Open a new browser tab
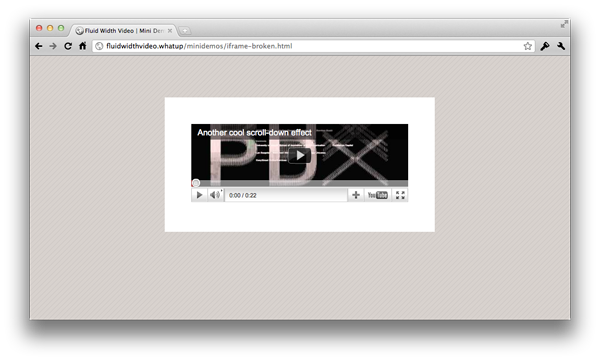Viewport: 600px width, 361px height. tap(185, 31)
